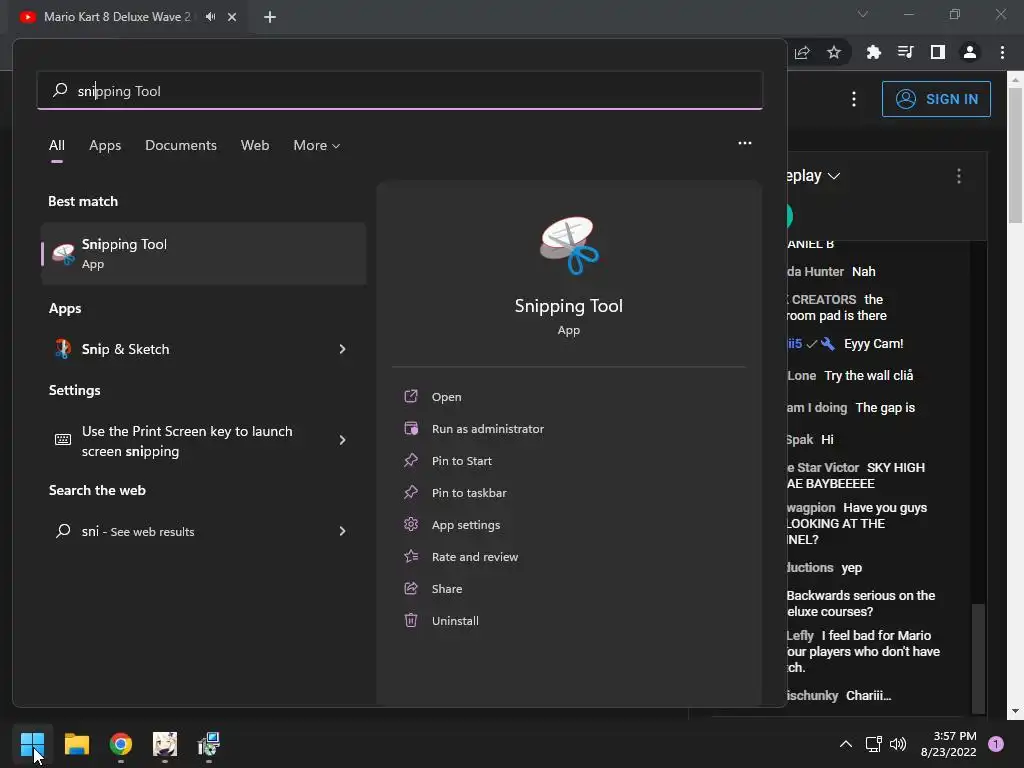Open Windows Start button on taskbar
The height and width of the screenshot is (768, 1024).
(32, 744)
